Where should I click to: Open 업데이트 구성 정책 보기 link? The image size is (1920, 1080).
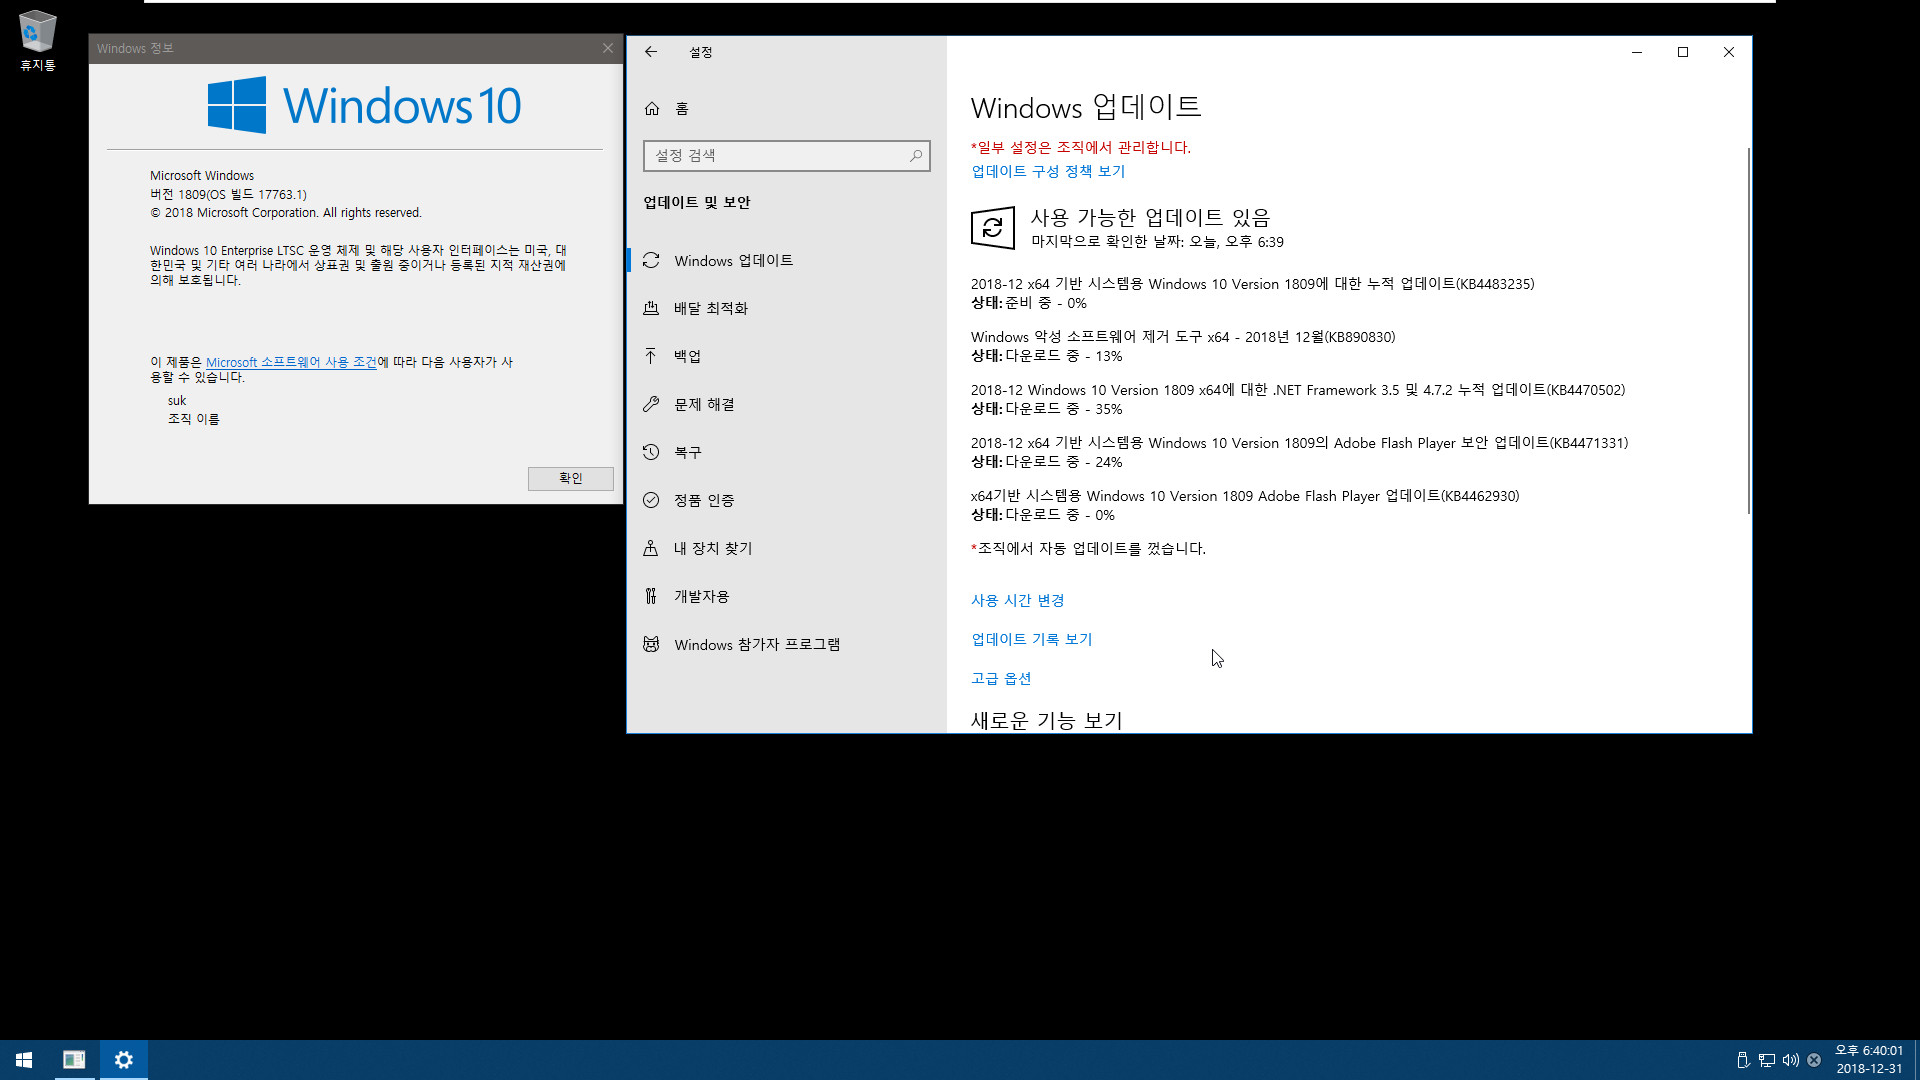(1048, 171)
